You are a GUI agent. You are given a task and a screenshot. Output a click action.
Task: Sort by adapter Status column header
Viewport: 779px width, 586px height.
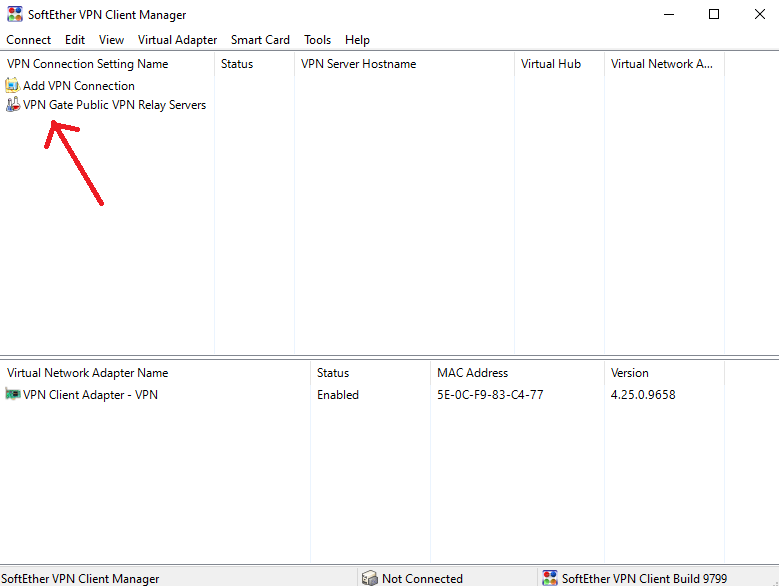point(371,372)
